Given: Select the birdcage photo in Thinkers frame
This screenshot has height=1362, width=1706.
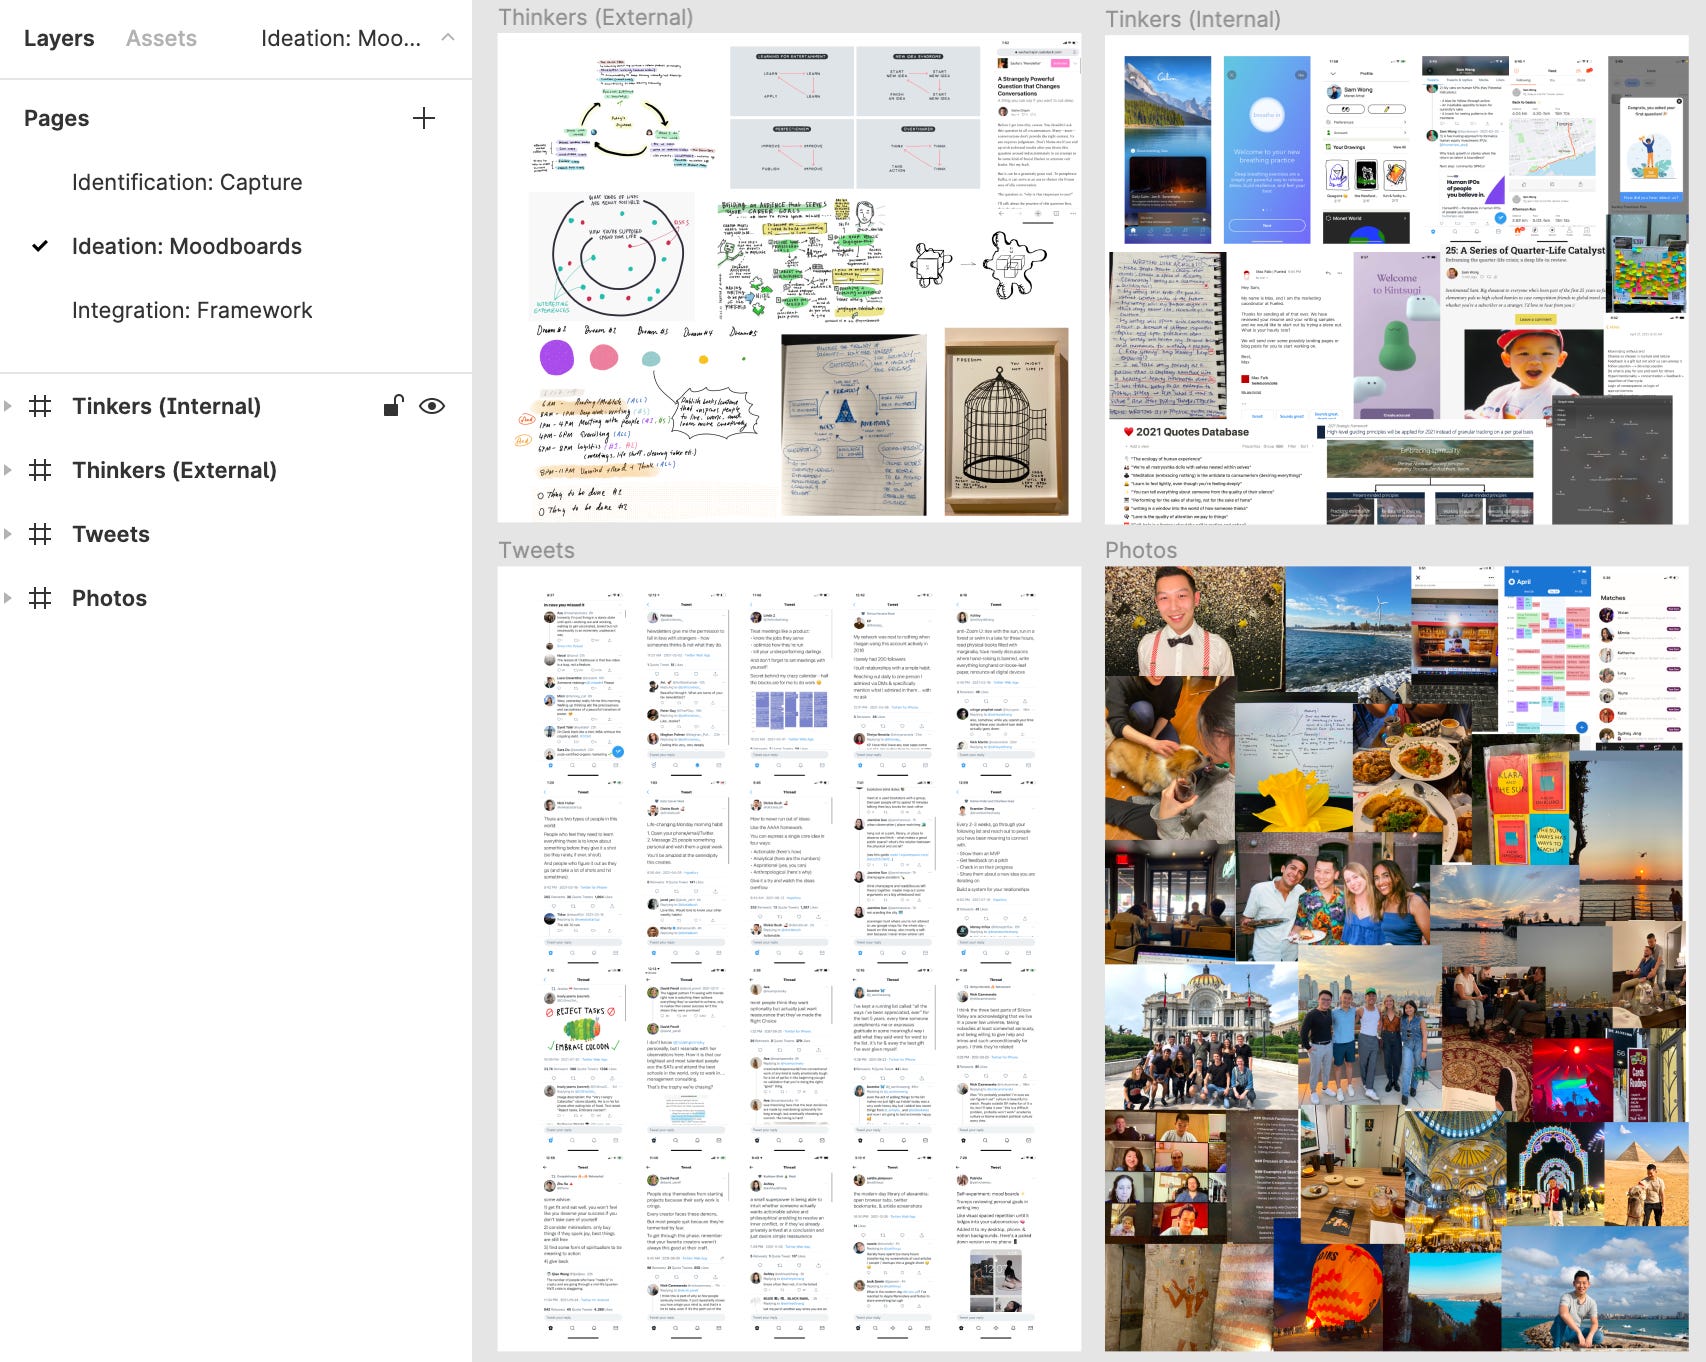Looking at the screenshot, I should (x=1006, y=421).
